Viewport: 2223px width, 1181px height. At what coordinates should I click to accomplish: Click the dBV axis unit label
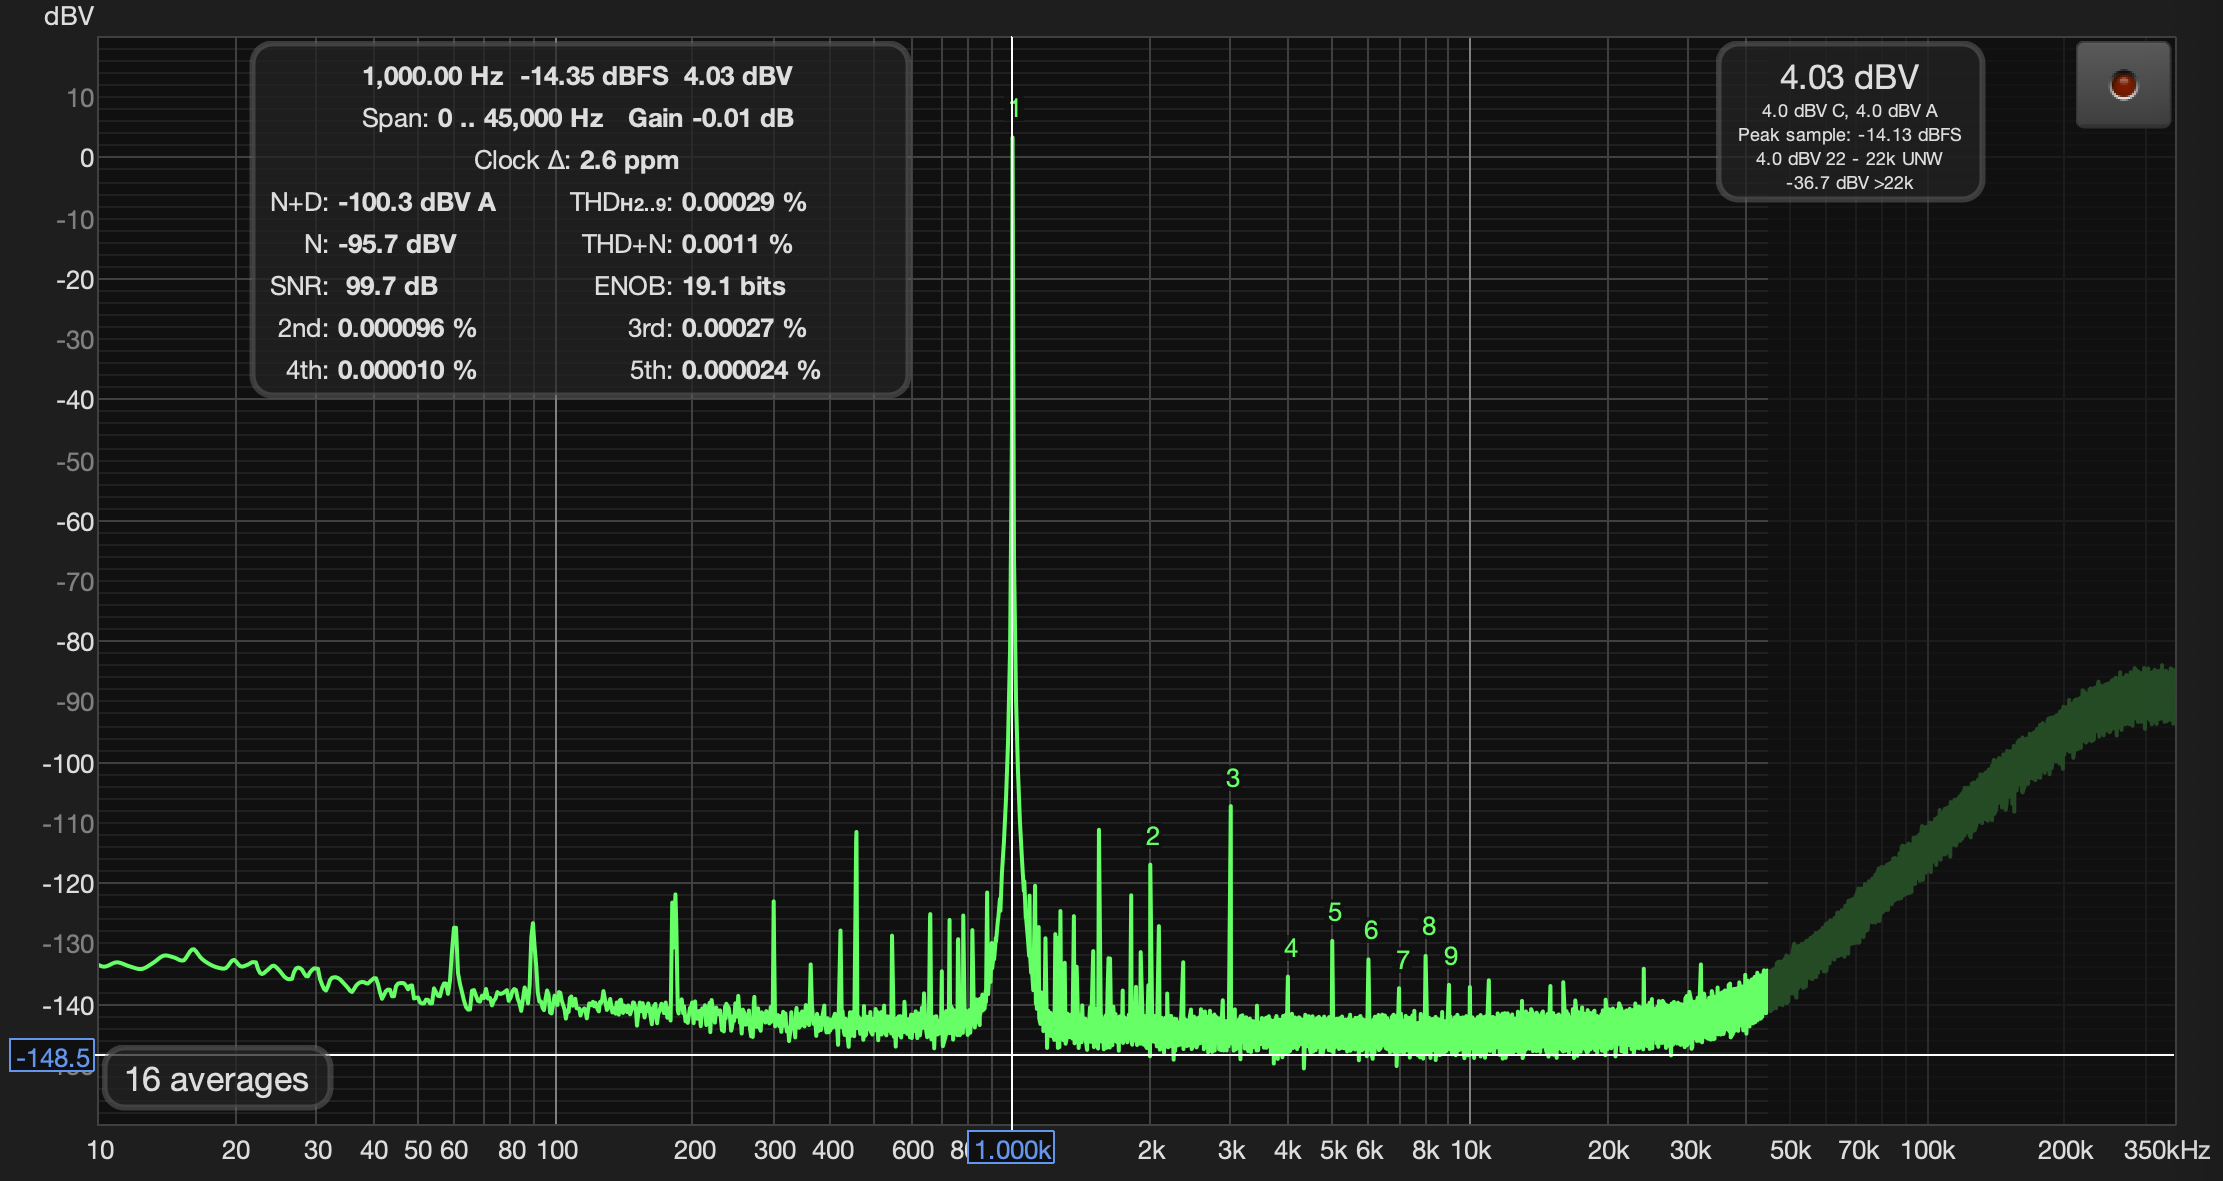tap(69, 16)
